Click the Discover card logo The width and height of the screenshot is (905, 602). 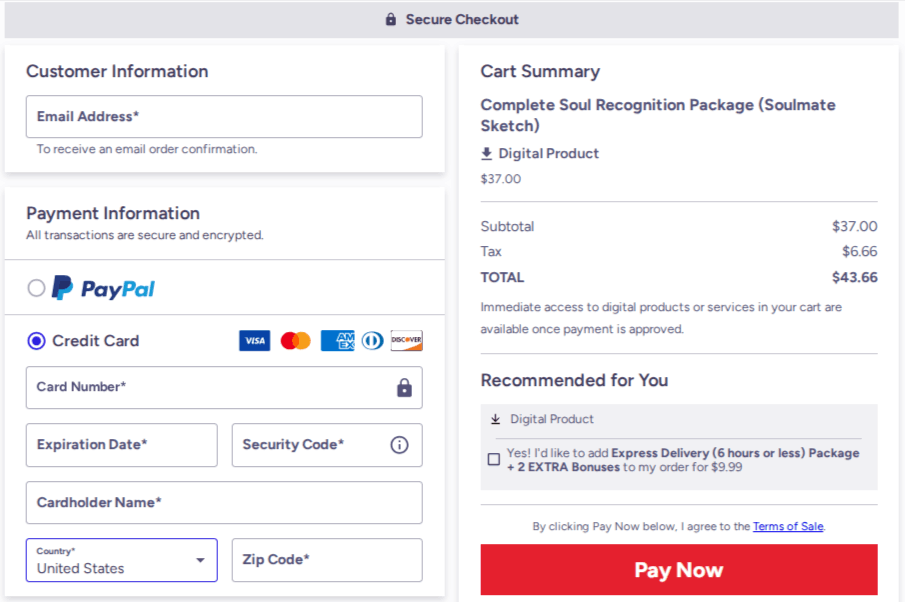(x=406, y=341)
